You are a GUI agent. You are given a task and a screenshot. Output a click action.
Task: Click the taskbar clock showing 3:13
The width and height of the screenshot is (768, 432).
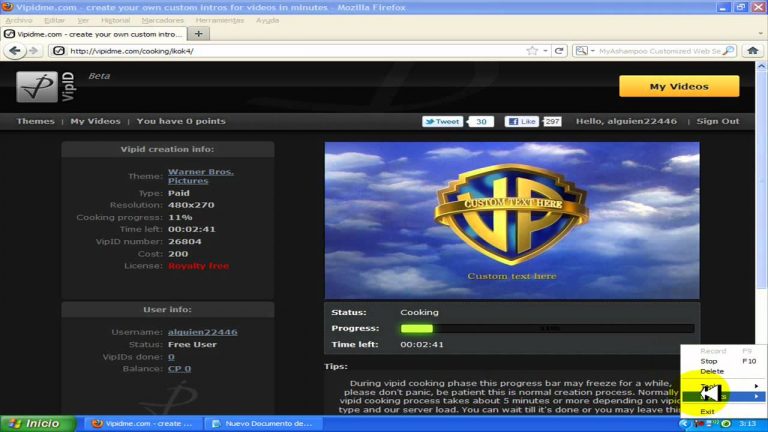pyautogui.click(x=747, y=423)
